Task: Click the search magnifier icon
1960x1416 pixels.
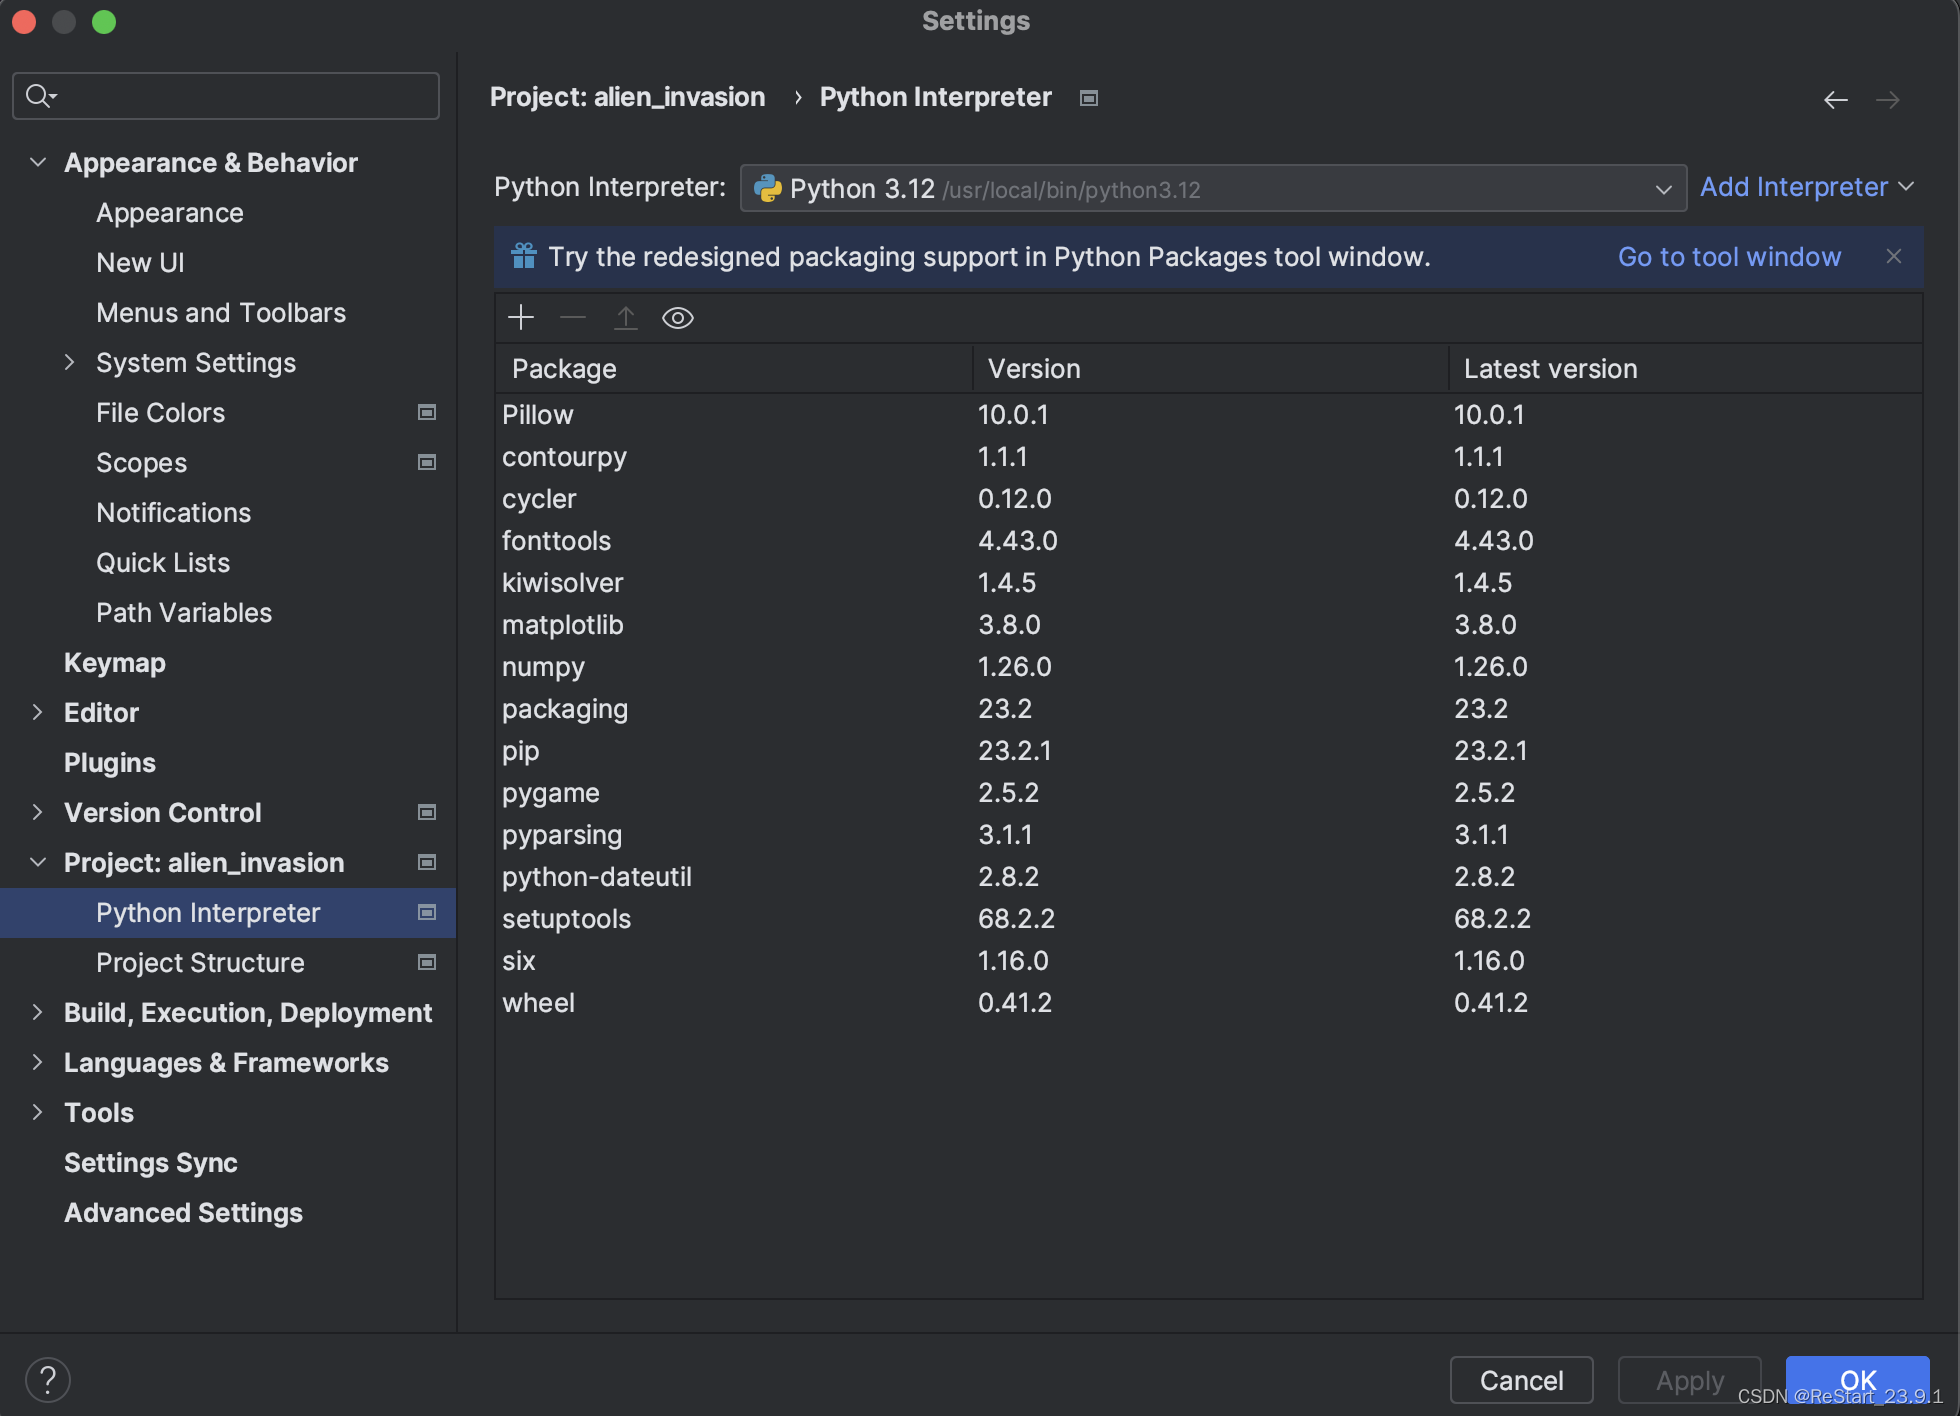Action: (x=40, y=96)
